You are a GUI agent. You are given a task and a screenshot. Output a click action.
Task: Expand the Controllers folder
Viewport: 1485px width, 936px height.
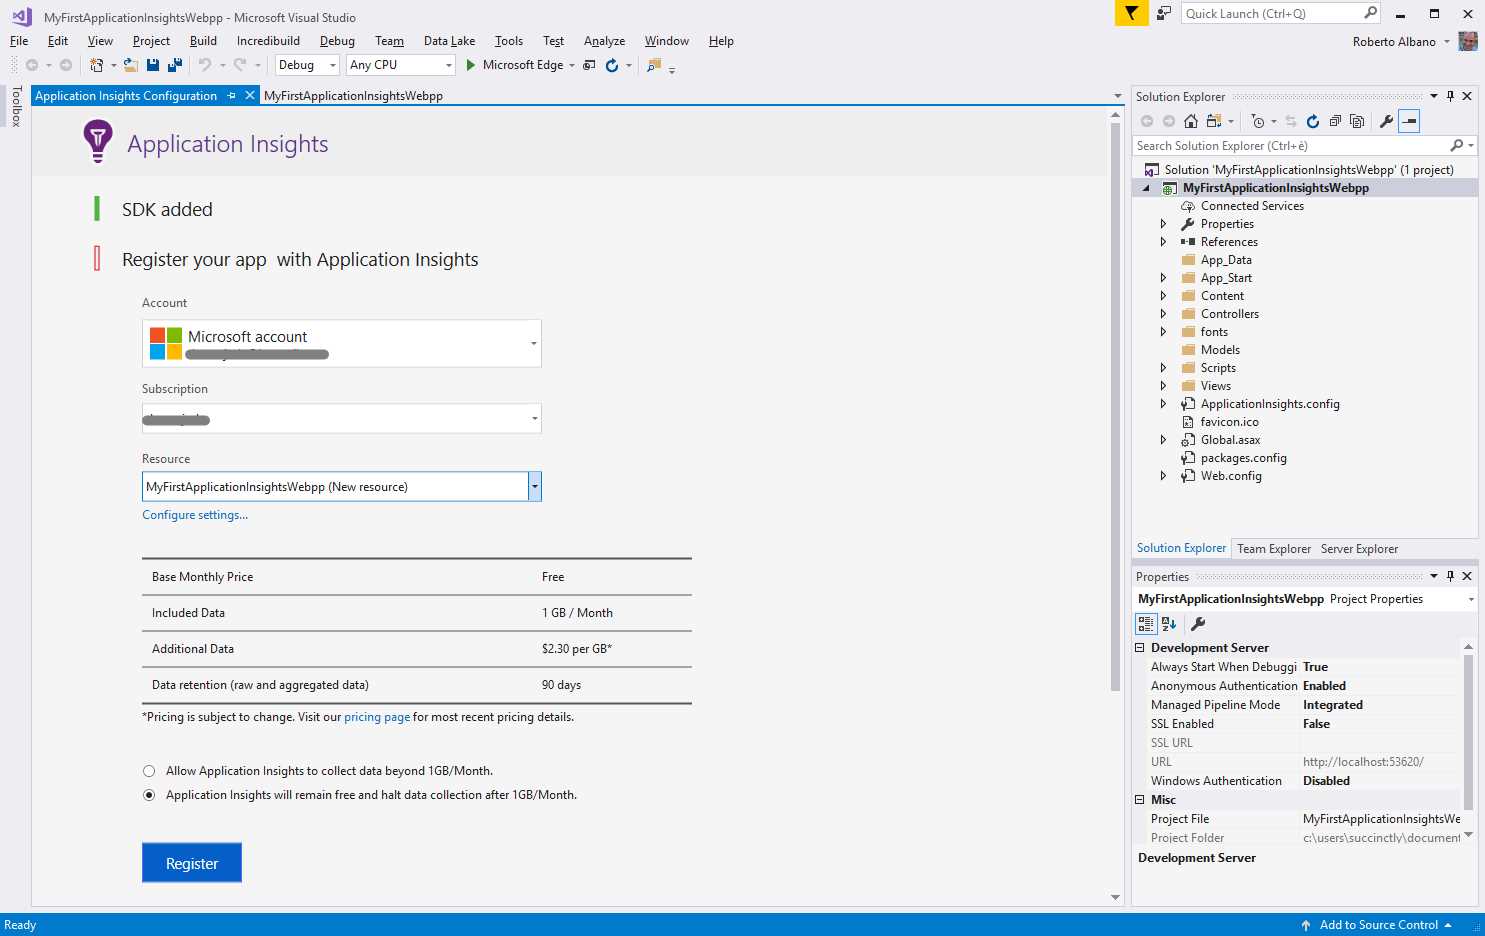click(1163, 313)
